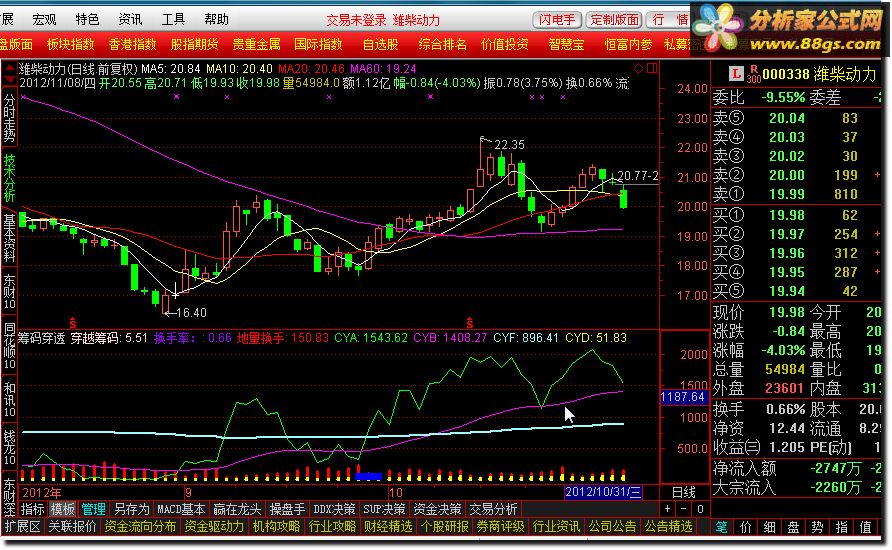The height and width of the screenshot is (550, 892).
Task: Switch to the SUP决策 template tab
Action: click(x=385, y=509)
